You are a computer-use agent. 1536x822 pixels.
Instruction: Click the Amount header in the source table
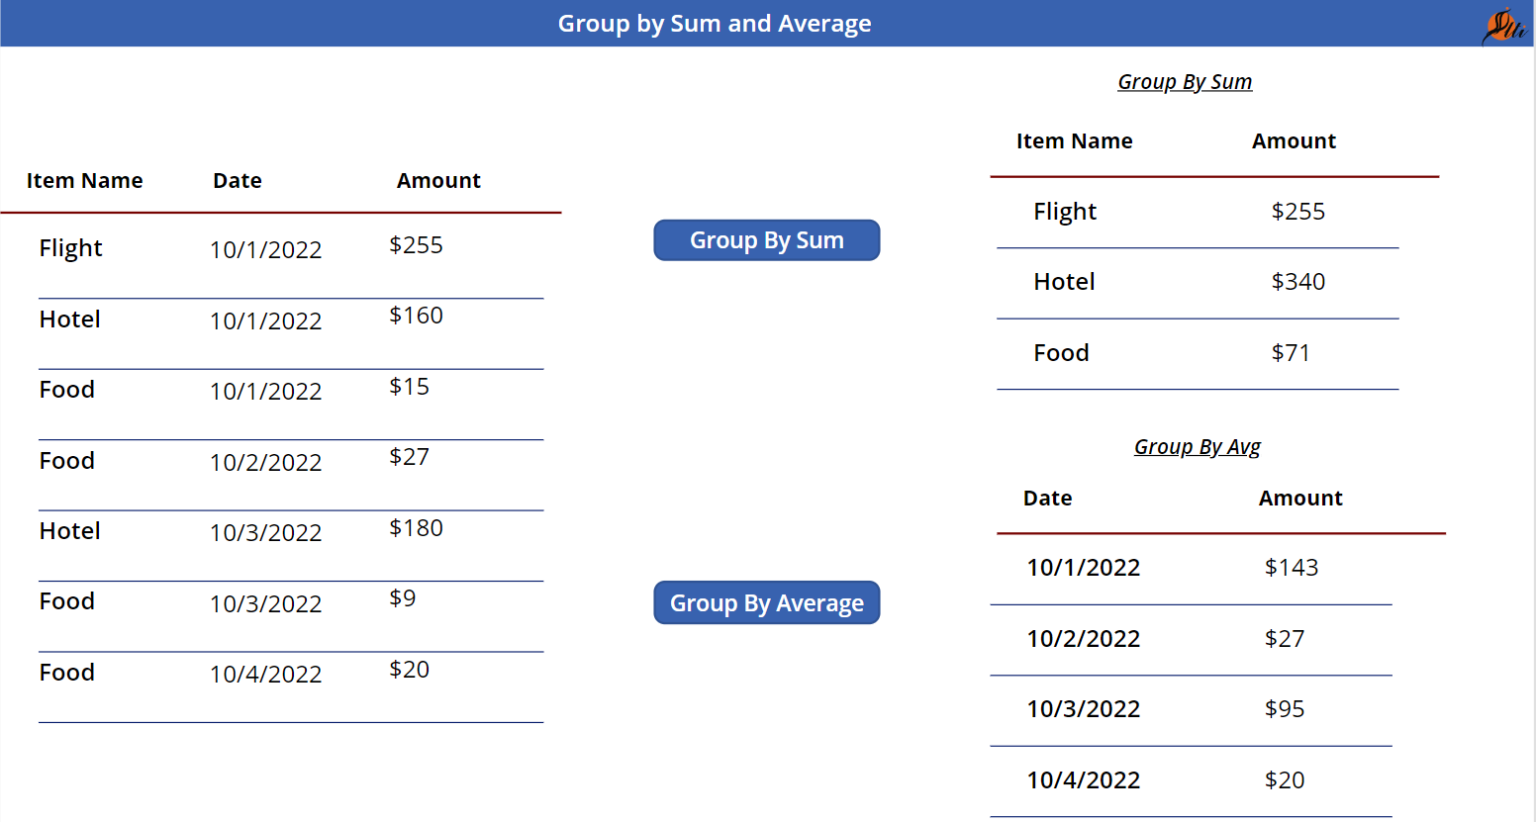click(x=438, y=180)
